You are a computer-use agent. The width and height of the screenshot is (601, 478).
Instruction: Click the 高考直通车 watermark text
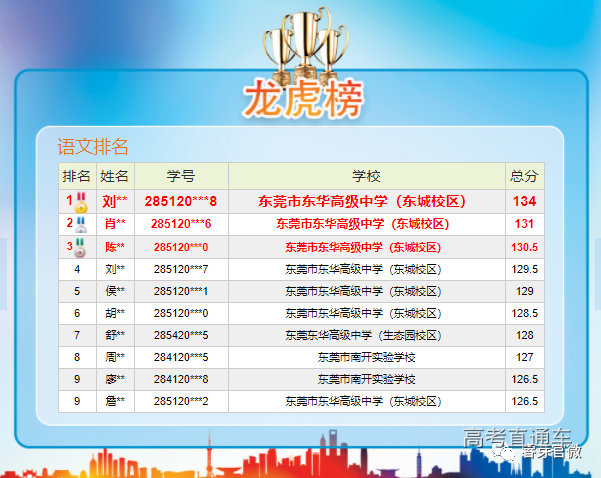pos(517,437)
